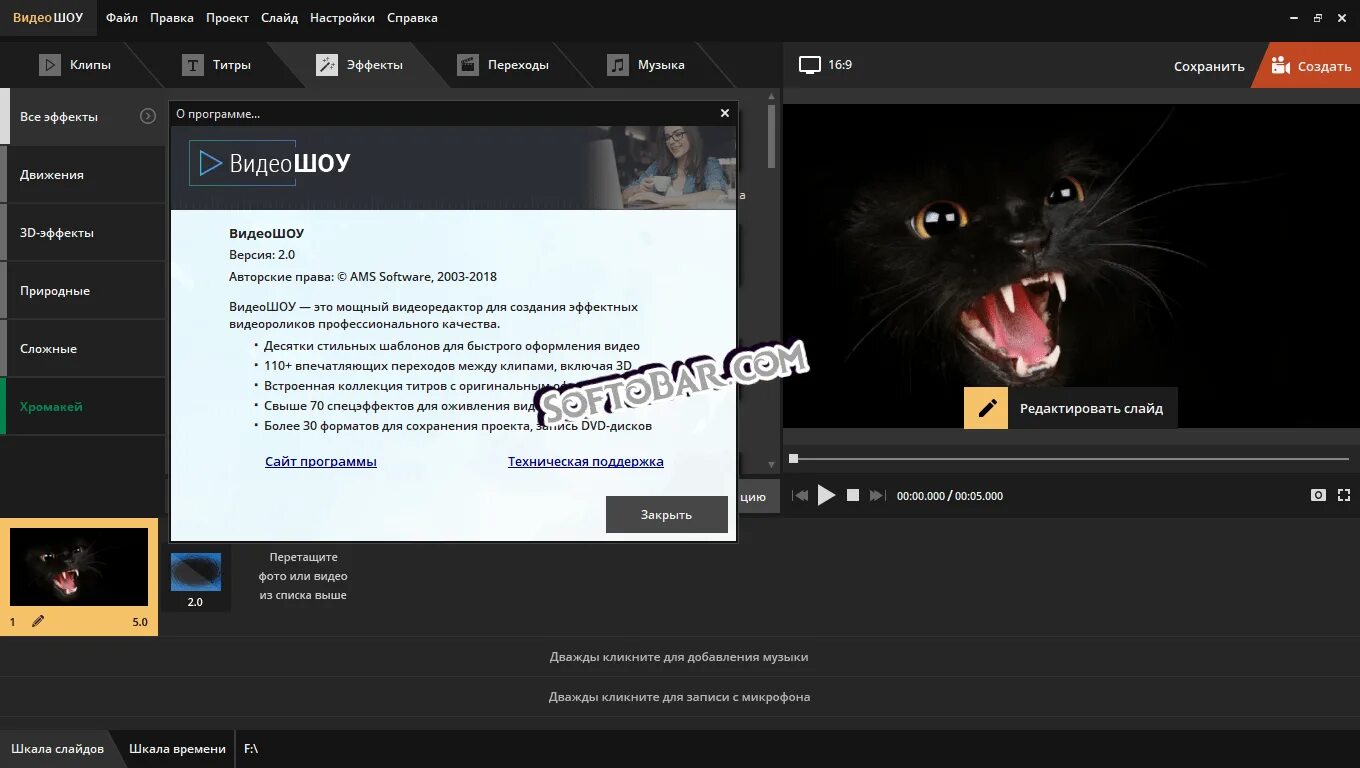
Task: Click the Клипы play icon
Action: tap(50, 65)
